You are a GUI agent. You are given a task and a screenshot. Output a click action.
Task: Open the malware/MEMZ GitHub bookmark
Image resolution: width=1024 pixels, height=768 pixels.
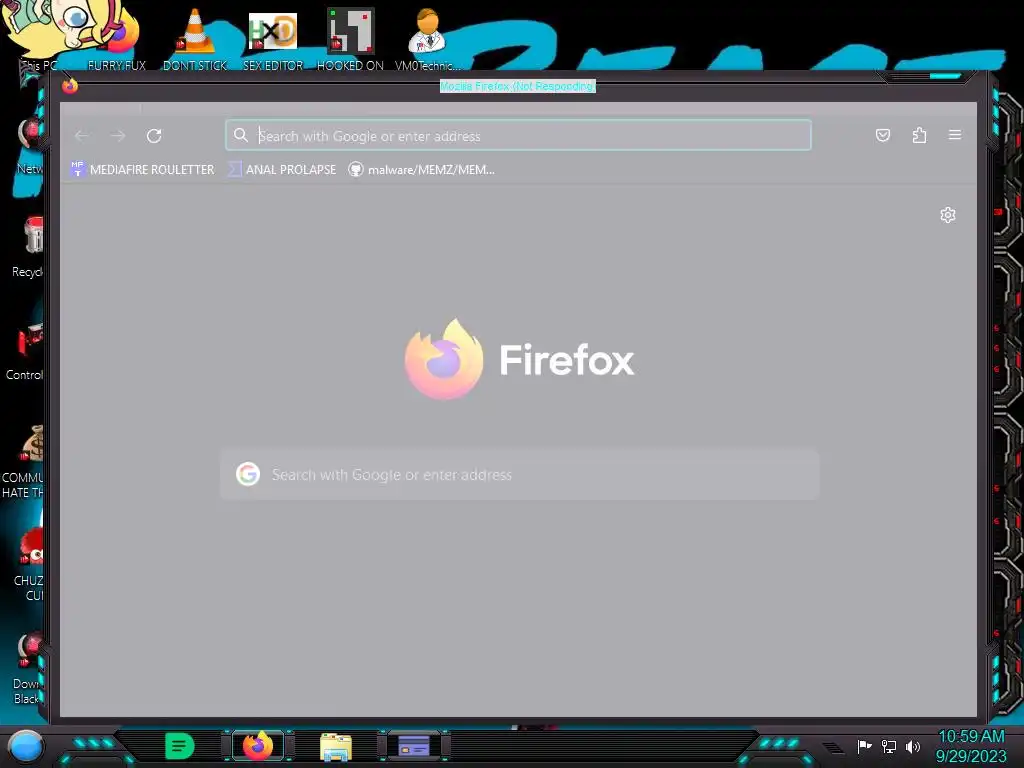pos(421,170)
